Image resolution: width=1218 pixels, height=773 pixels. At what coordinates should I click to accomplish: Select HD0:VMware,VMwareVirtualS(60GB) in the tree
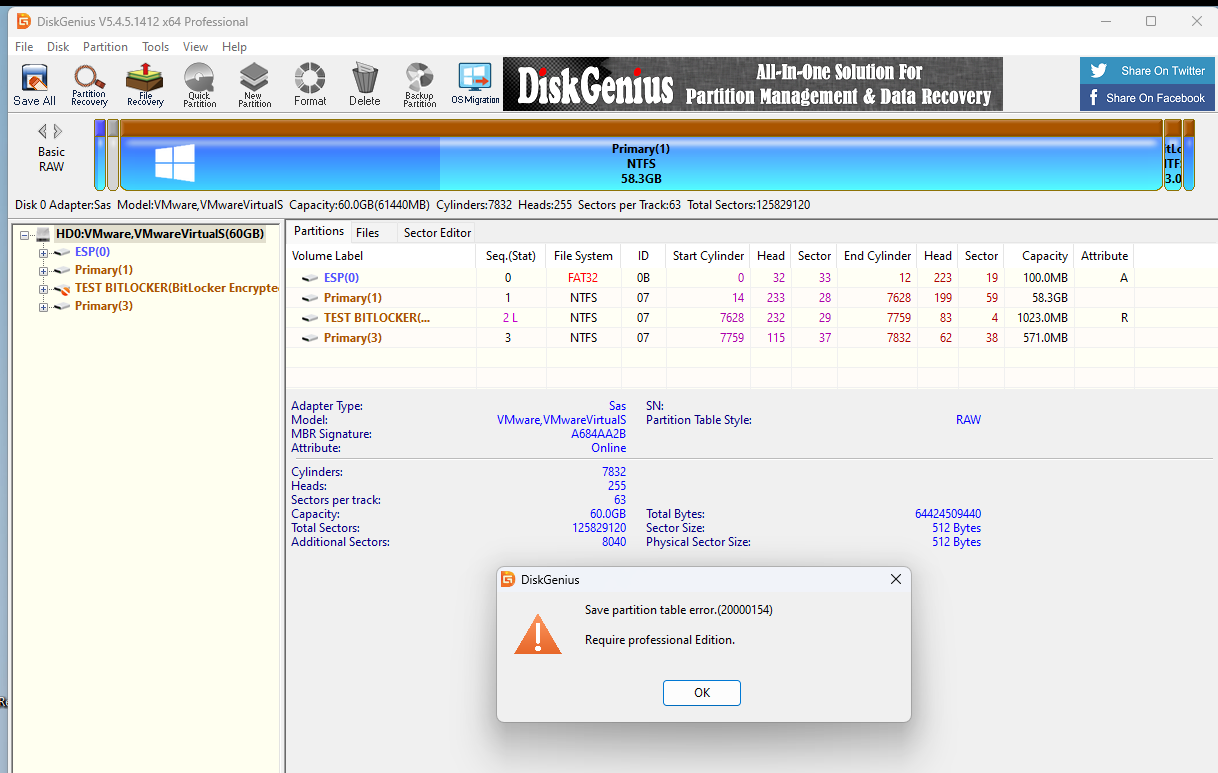pyautogui.click(x=160, y=234)
